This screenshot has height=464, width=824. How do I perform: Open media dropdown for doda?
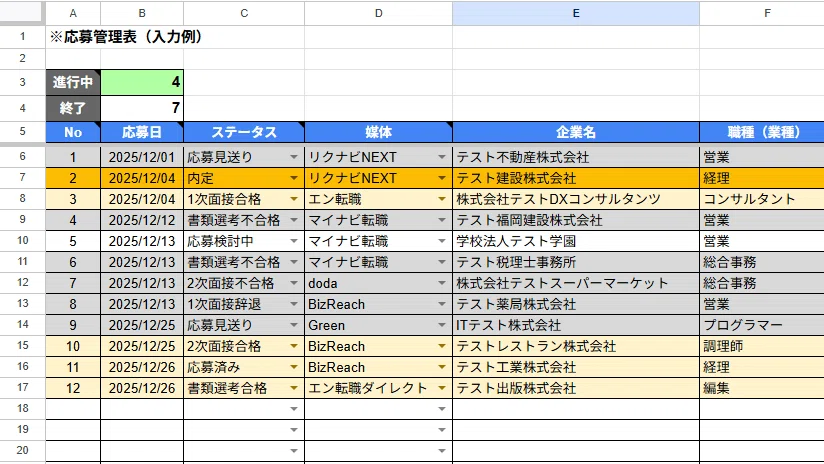click(x=441, y=283)
